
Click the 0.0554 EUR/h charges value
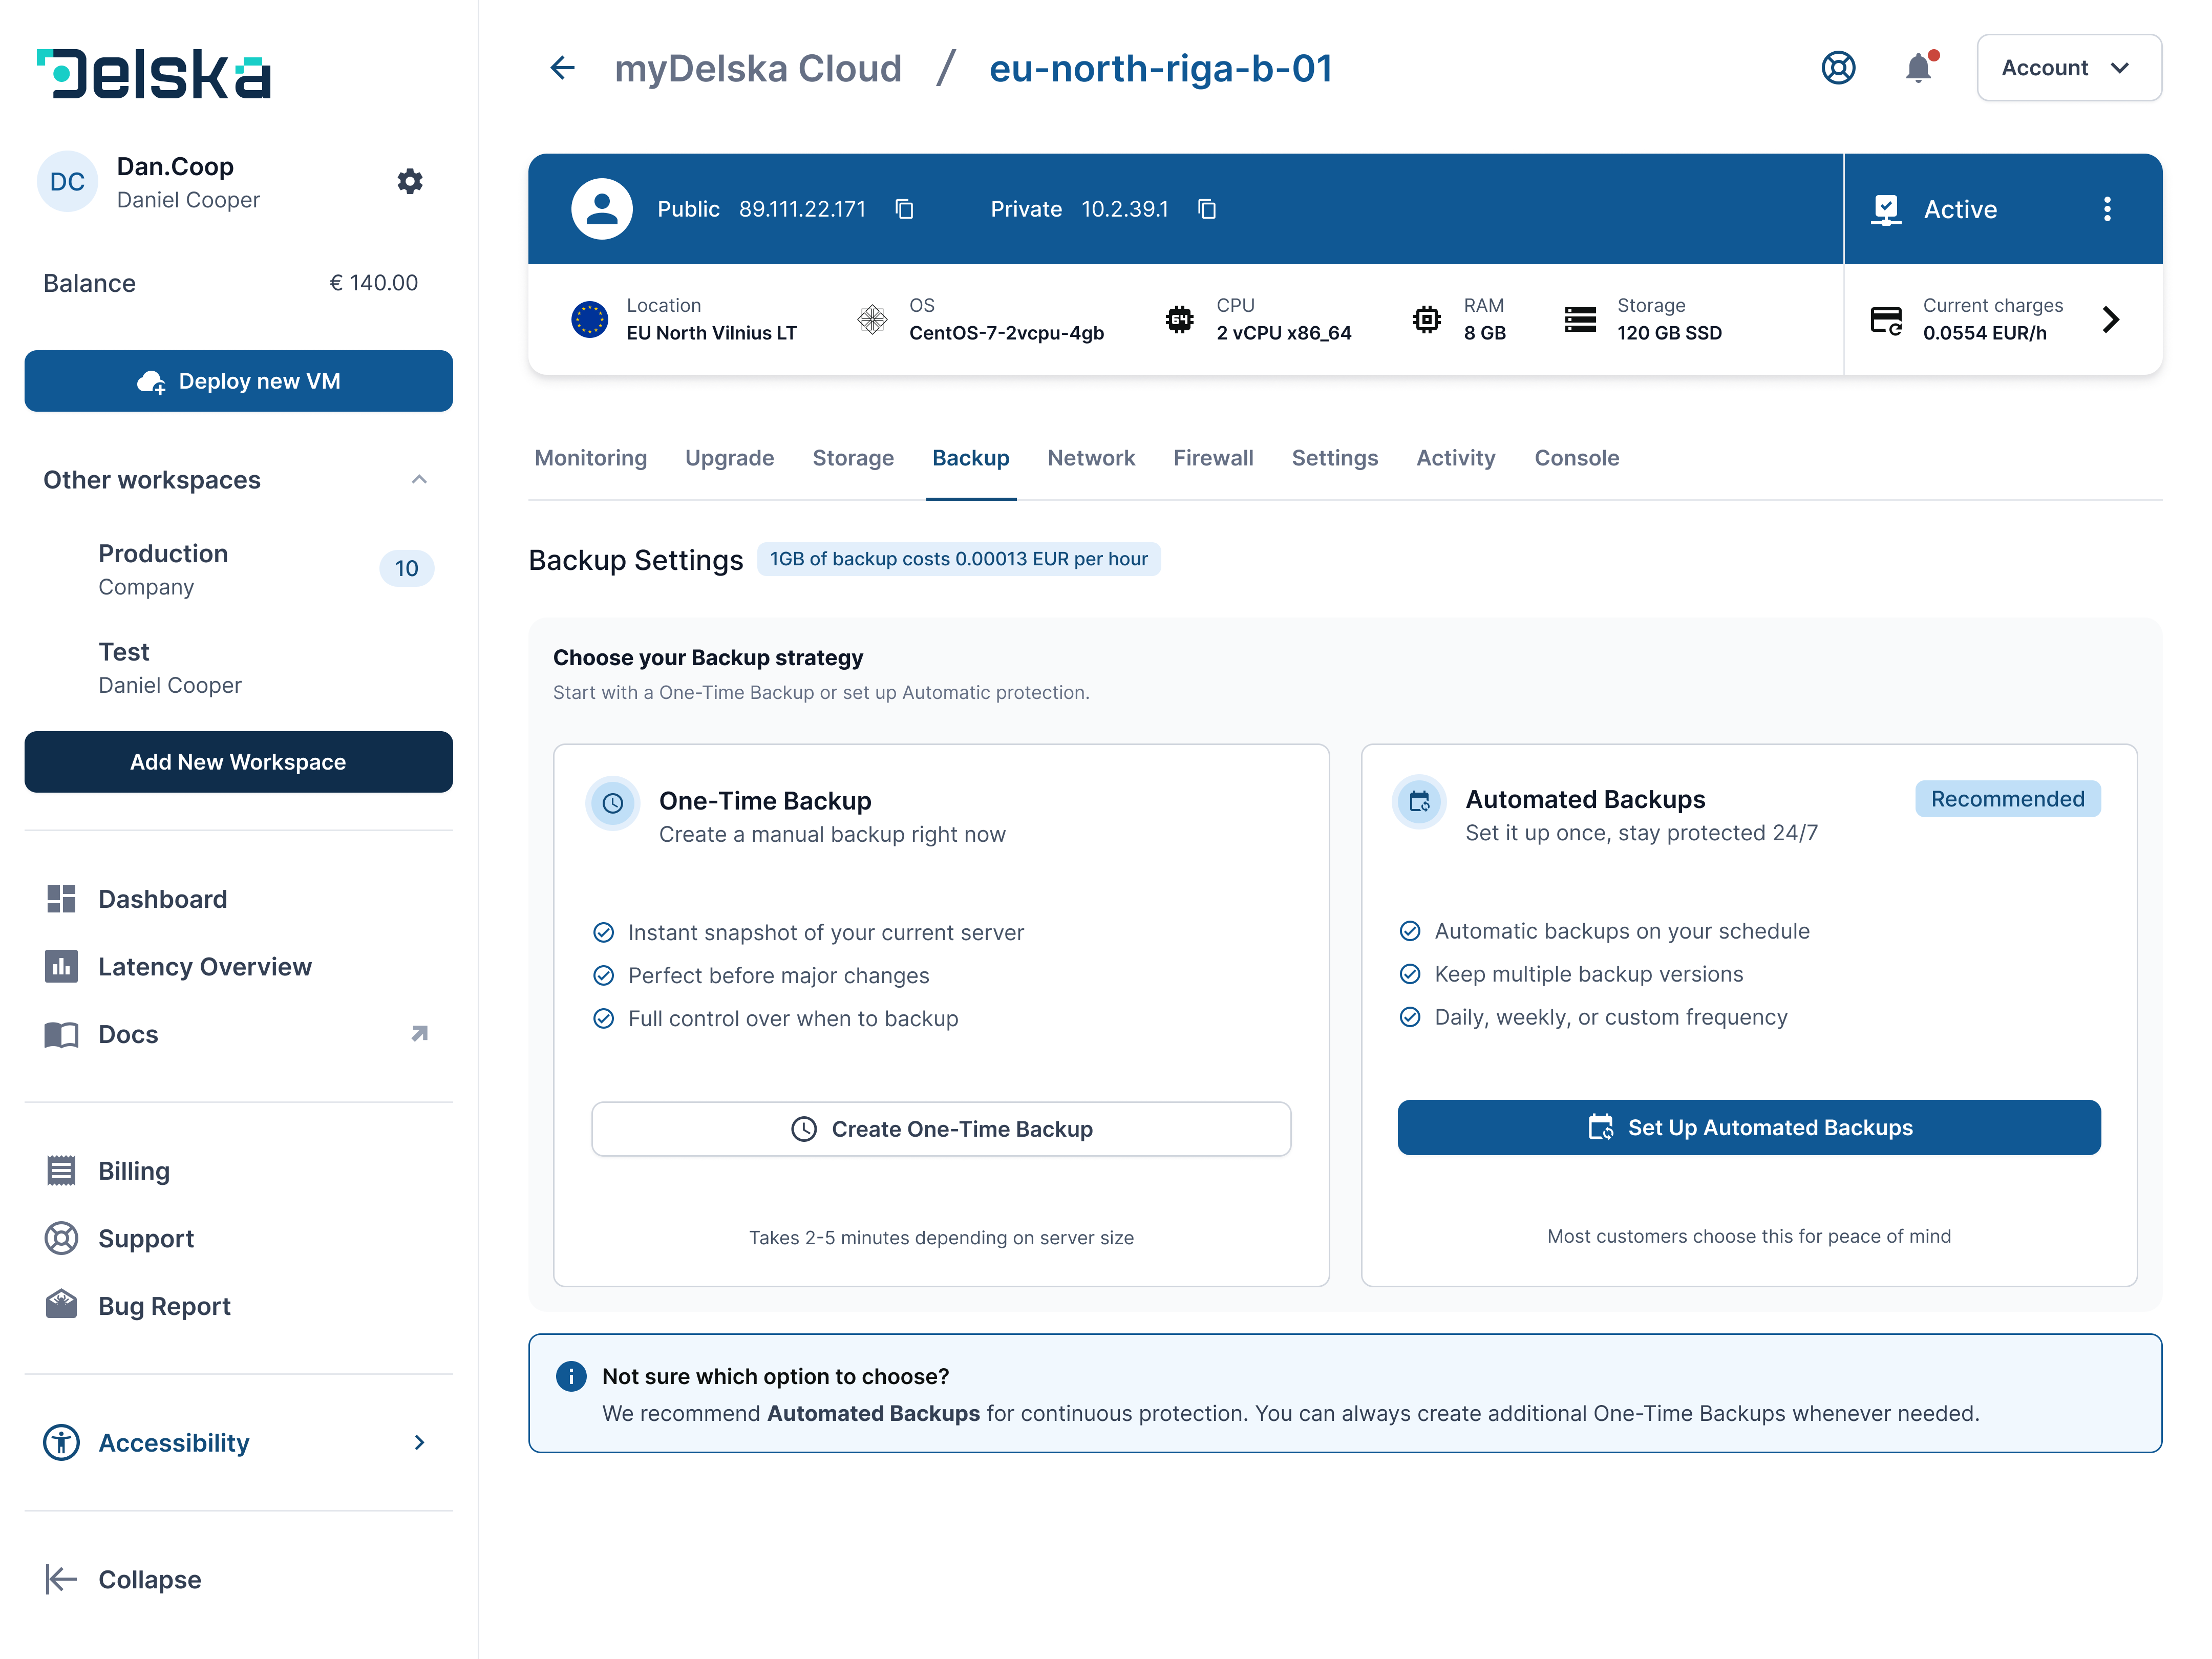pyautogui.click(x=1984, y=333)
